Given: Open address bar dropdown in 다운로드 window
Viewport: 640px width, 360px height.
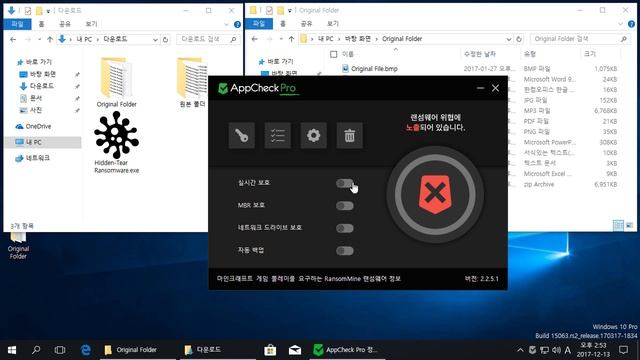Looking at the screenshot, I should [x=155, y=40].
